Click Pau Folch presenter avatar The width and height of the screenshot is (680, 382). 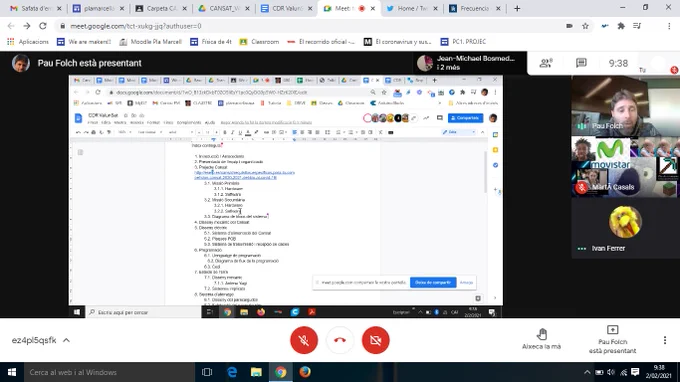click(x=21, y=63)
